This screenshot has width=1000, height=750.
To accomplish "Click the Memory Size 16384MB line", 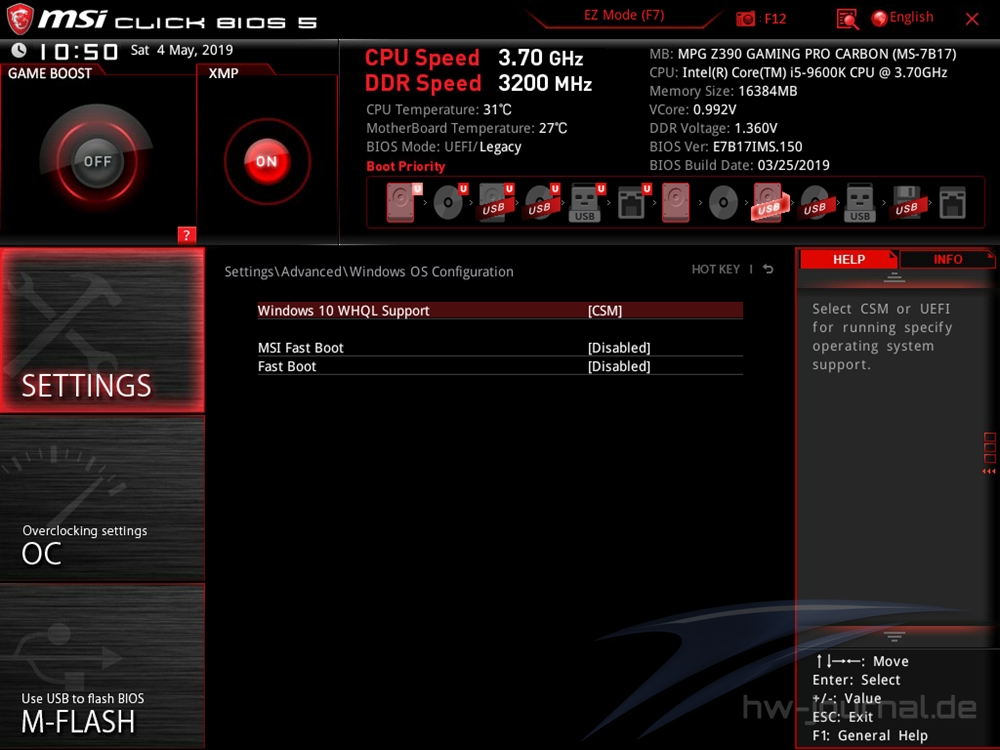I will pyautogui.click(x=723, y=91).
